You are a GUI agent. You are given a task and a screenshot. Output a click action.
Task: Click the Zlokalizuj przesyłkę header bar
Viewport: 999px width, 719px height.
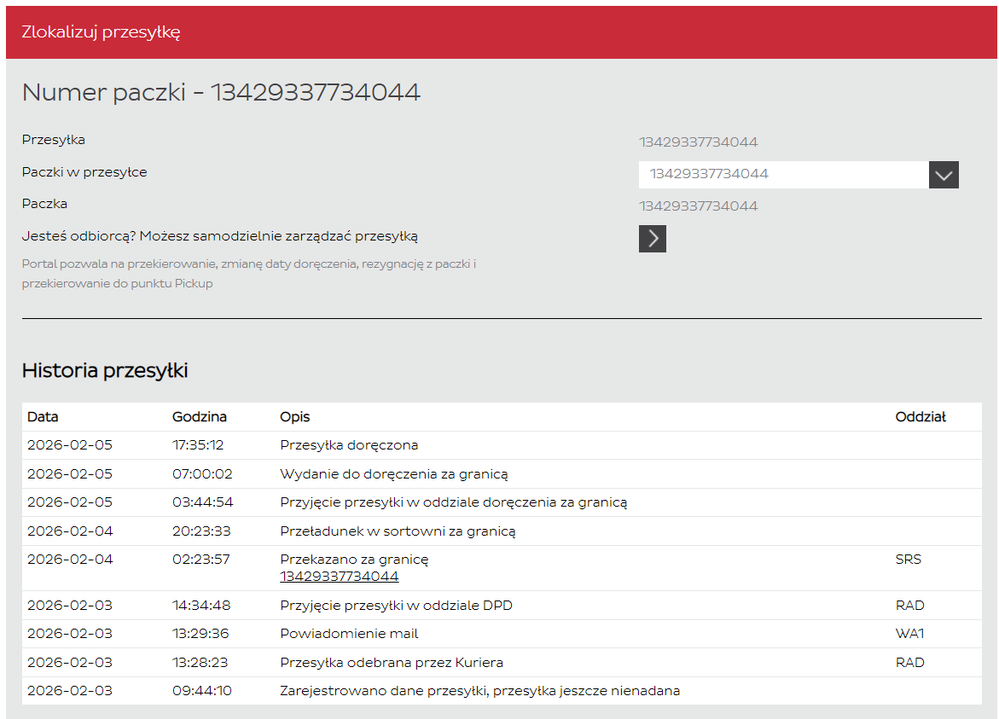point(99,31)
